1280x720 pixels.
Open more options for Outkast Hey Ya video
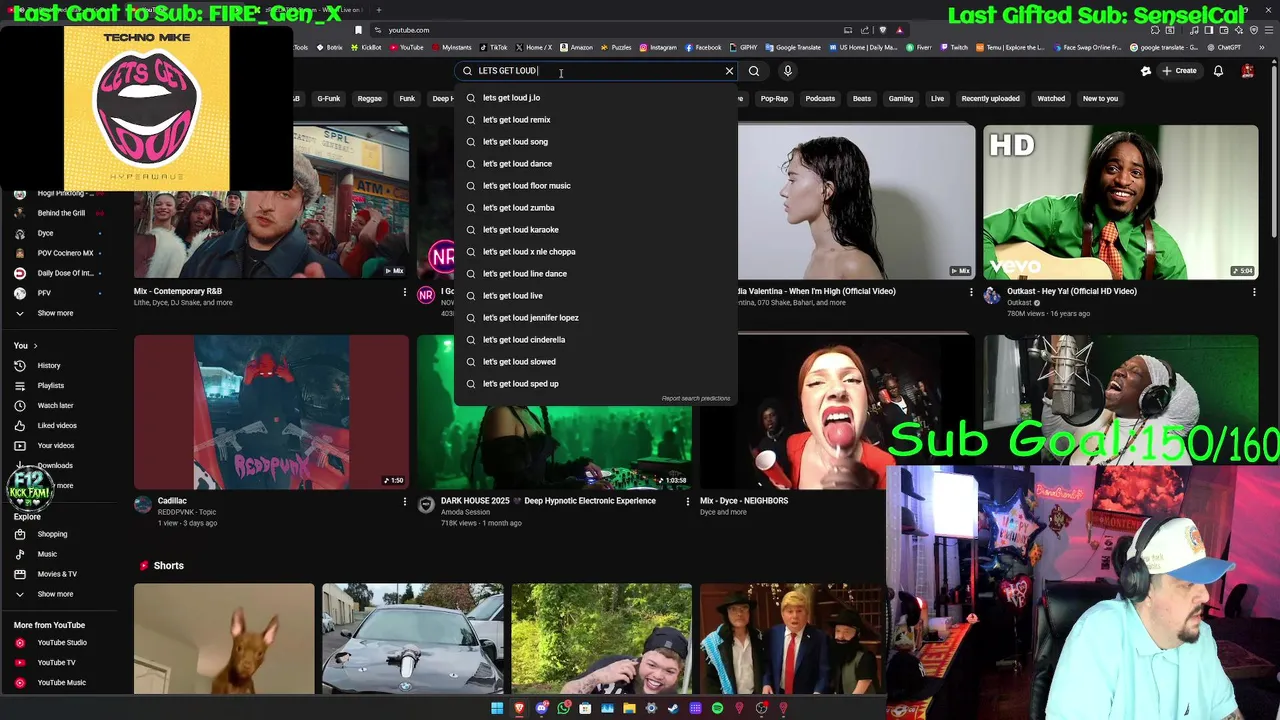(1254, 292)
